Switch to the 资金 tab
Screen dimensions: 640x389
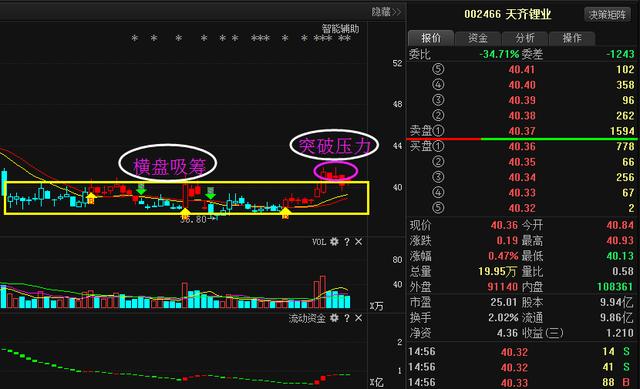tap(478, 38)
